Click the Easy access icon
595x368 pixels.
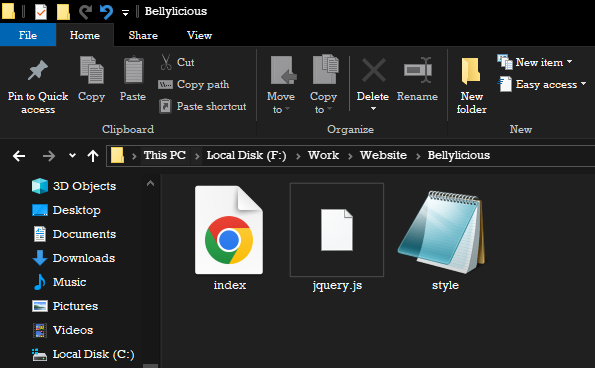(x=505, y=84)
